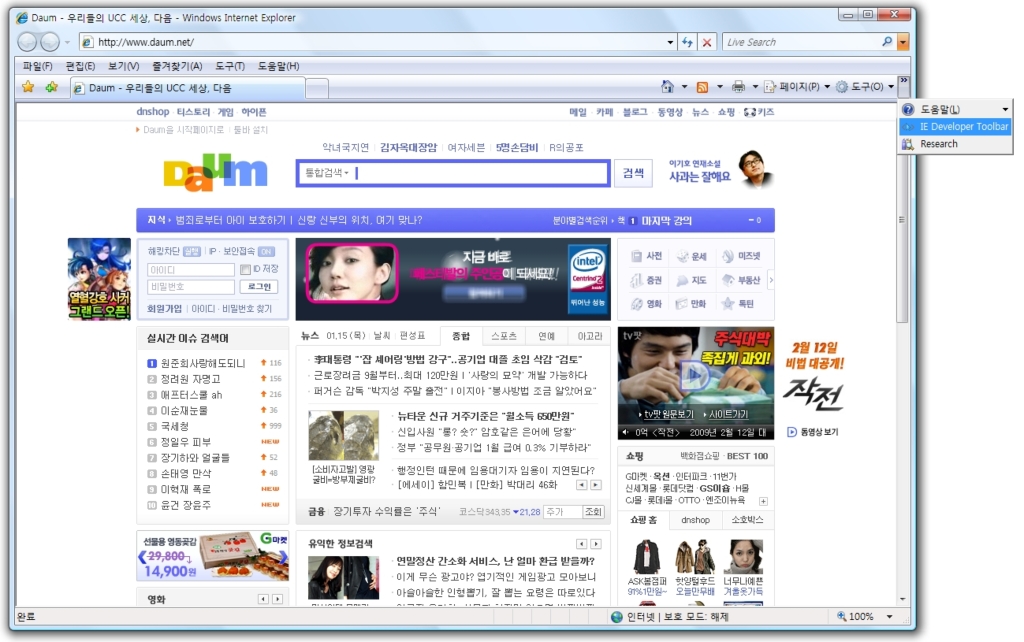Expand more shopping malls with the plus button
Image resolution: width=1024 pixels, height=642 pixels.
point(763,501)
